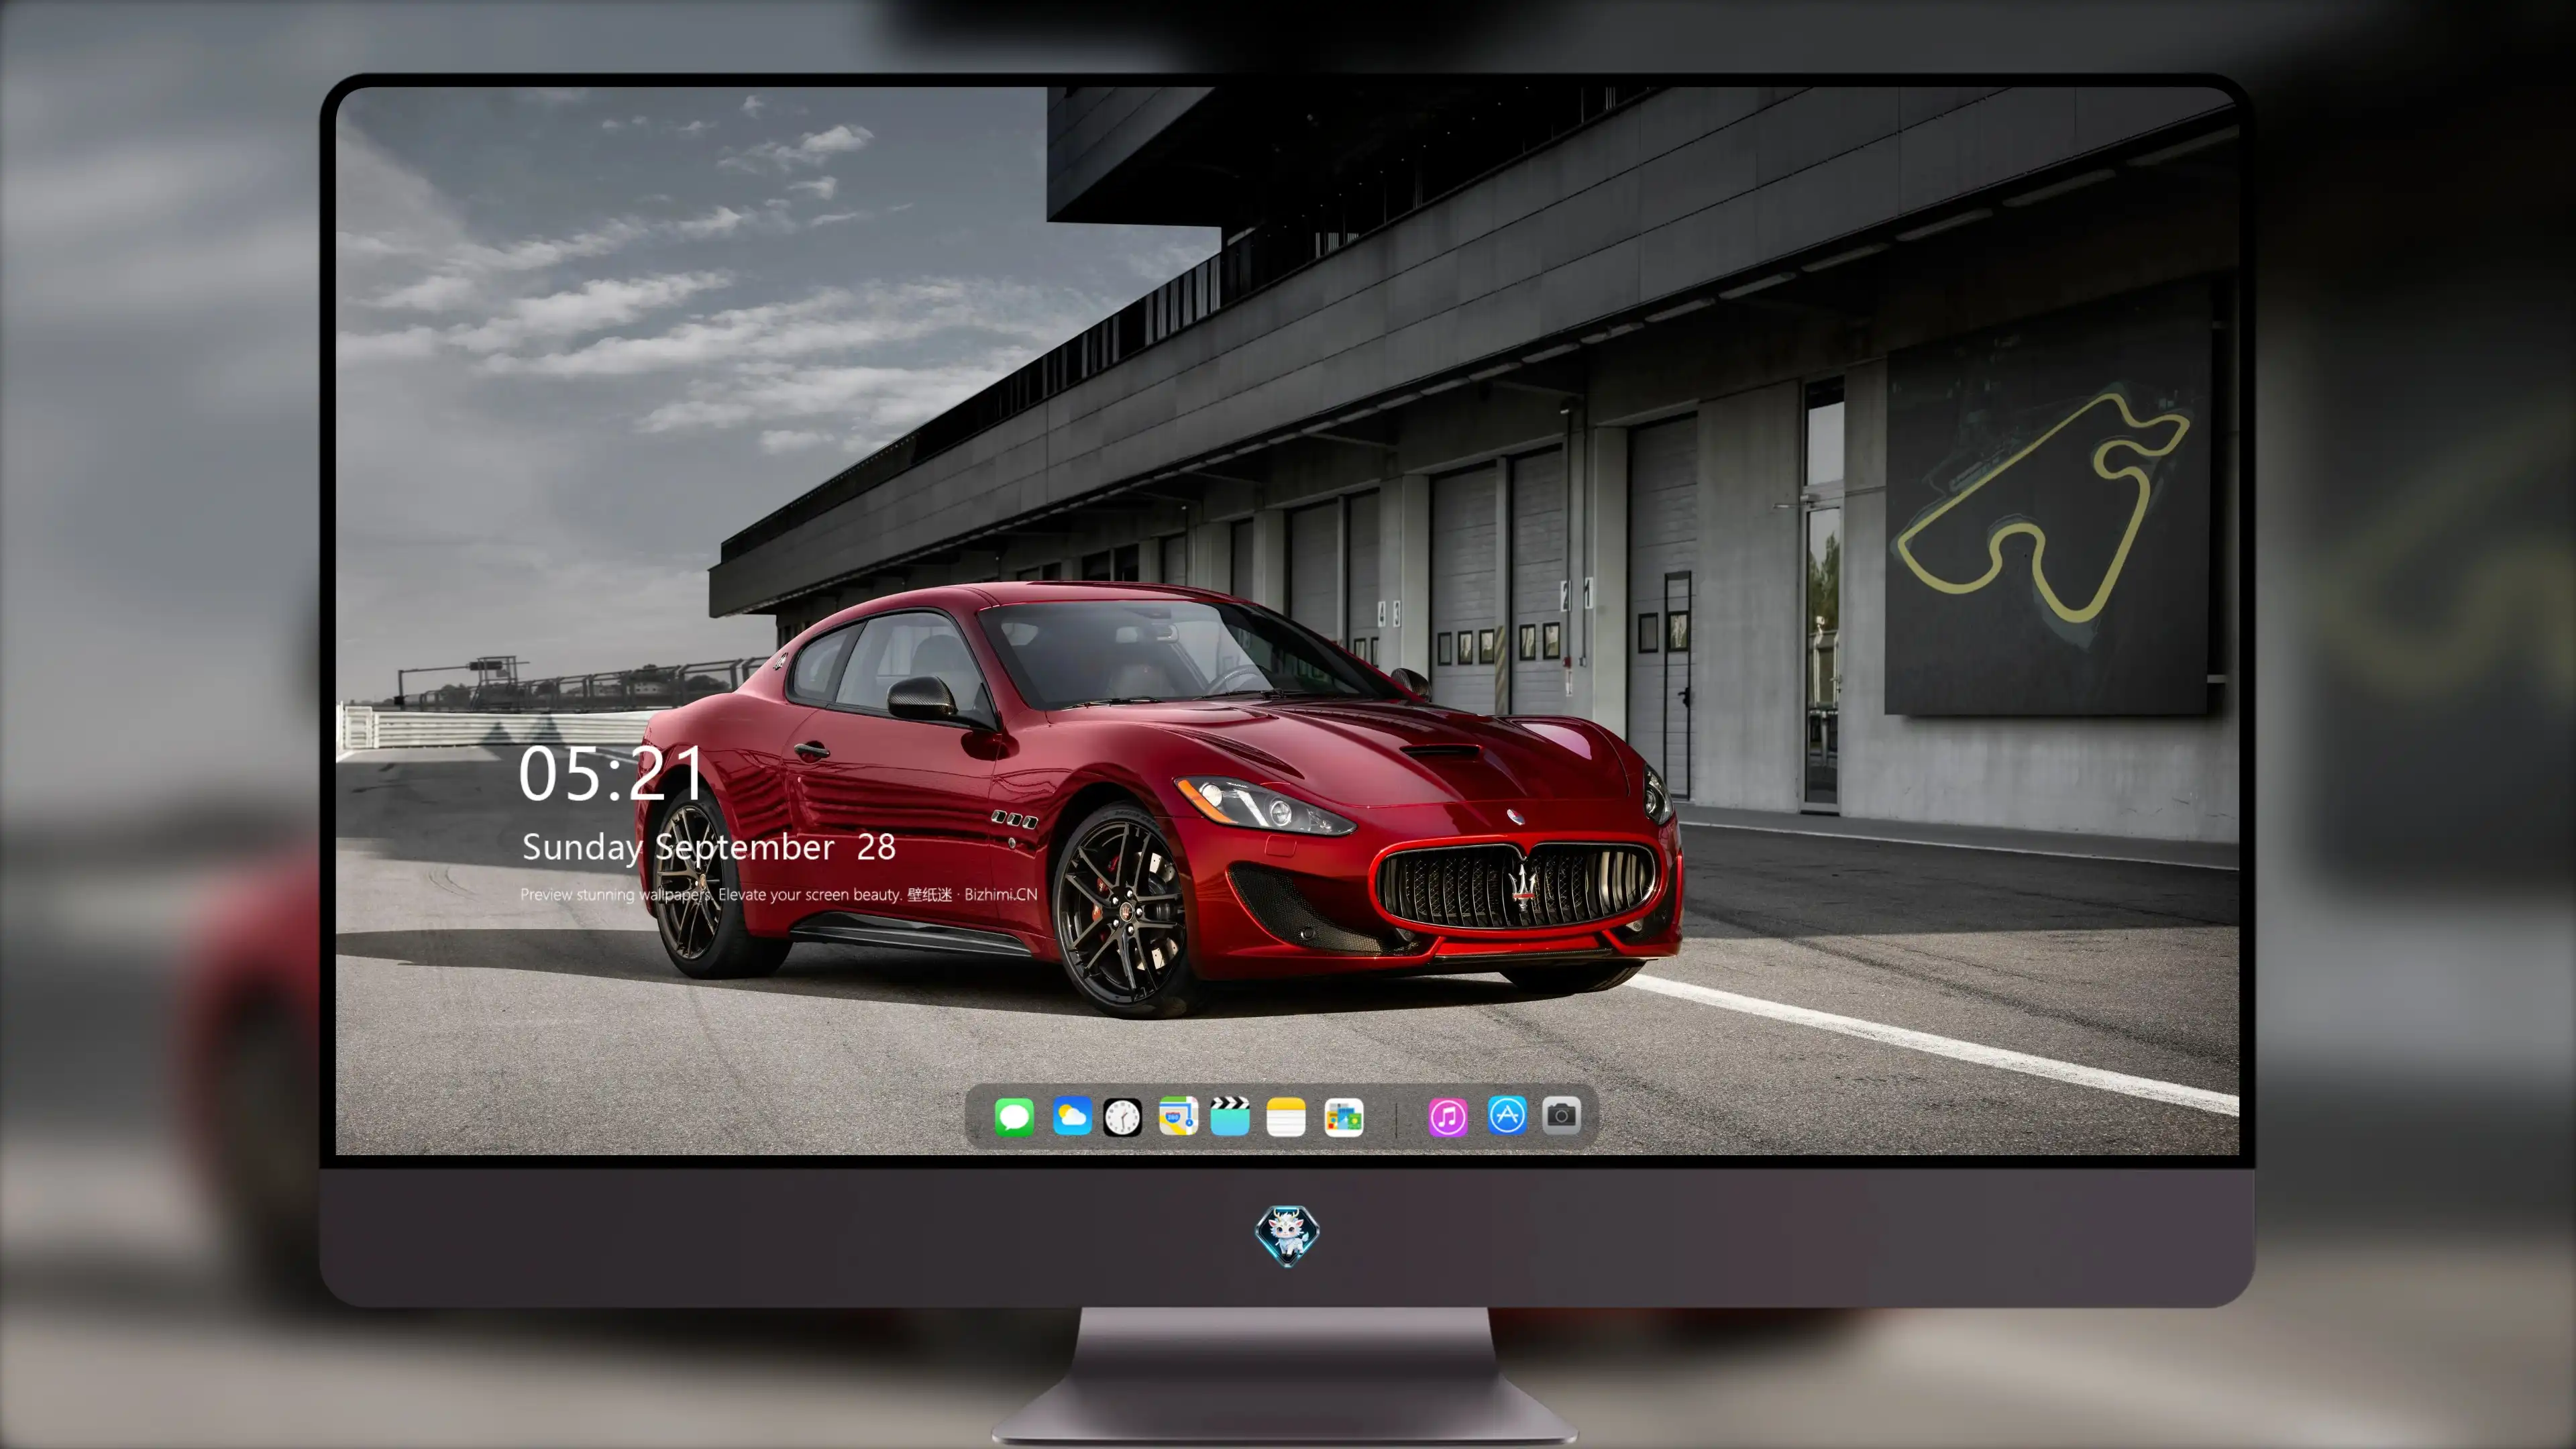Launch iTunes music app in dock
The image size is (2576, 1449).
[1448, 1117]
